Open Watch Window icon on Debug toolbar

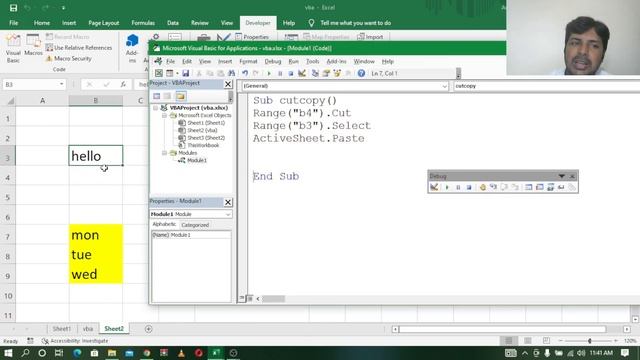(x=550, y=187)
